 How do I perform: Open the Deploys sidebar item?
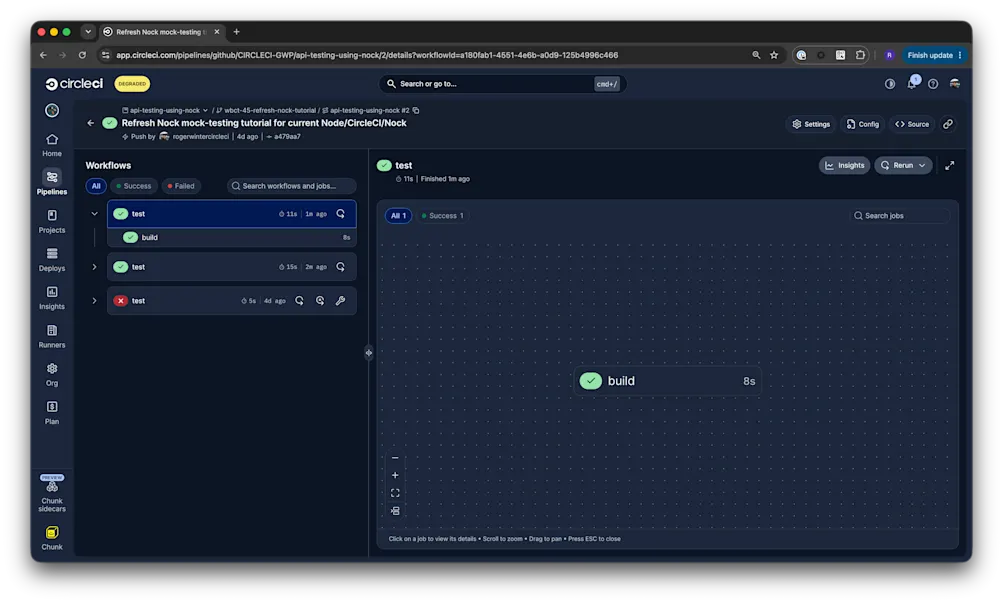coord(52,260)
